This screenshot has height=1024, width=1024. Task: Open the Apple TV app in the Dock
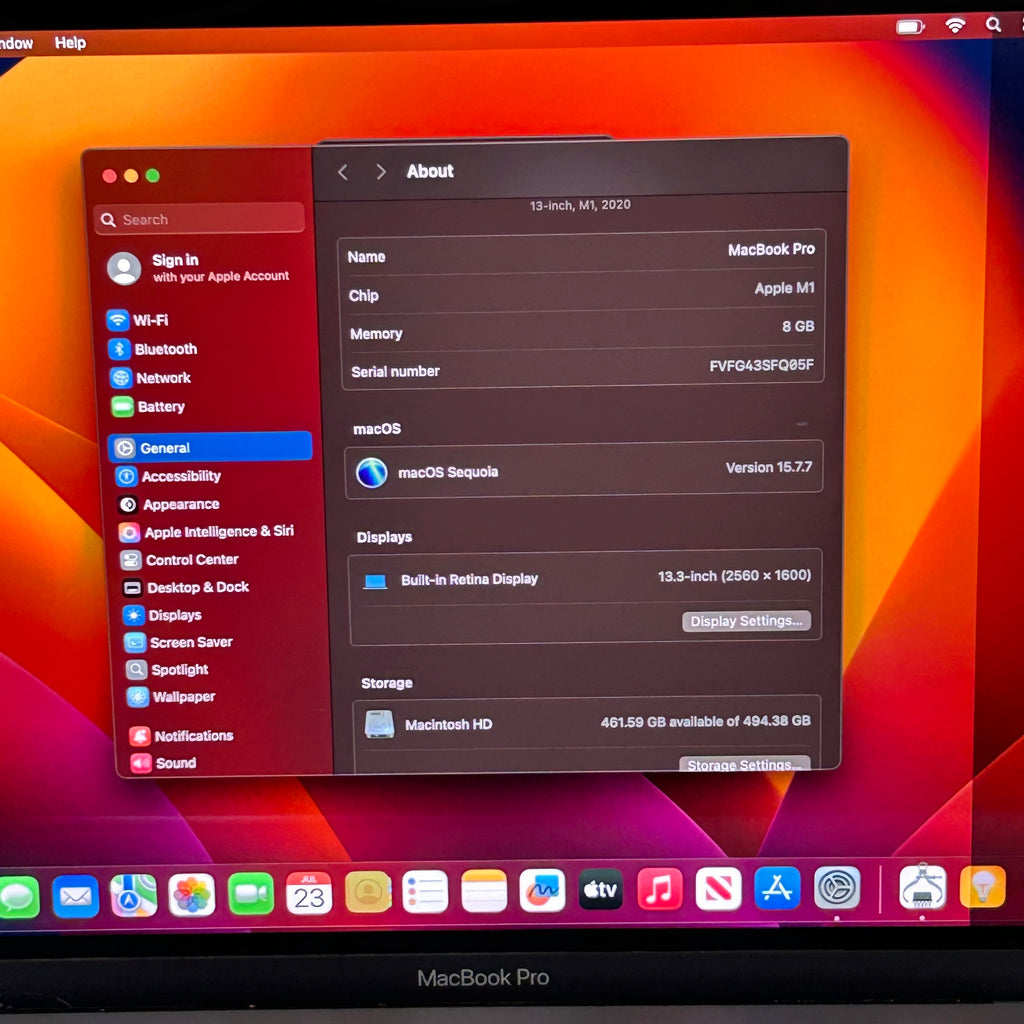(601, 889)
